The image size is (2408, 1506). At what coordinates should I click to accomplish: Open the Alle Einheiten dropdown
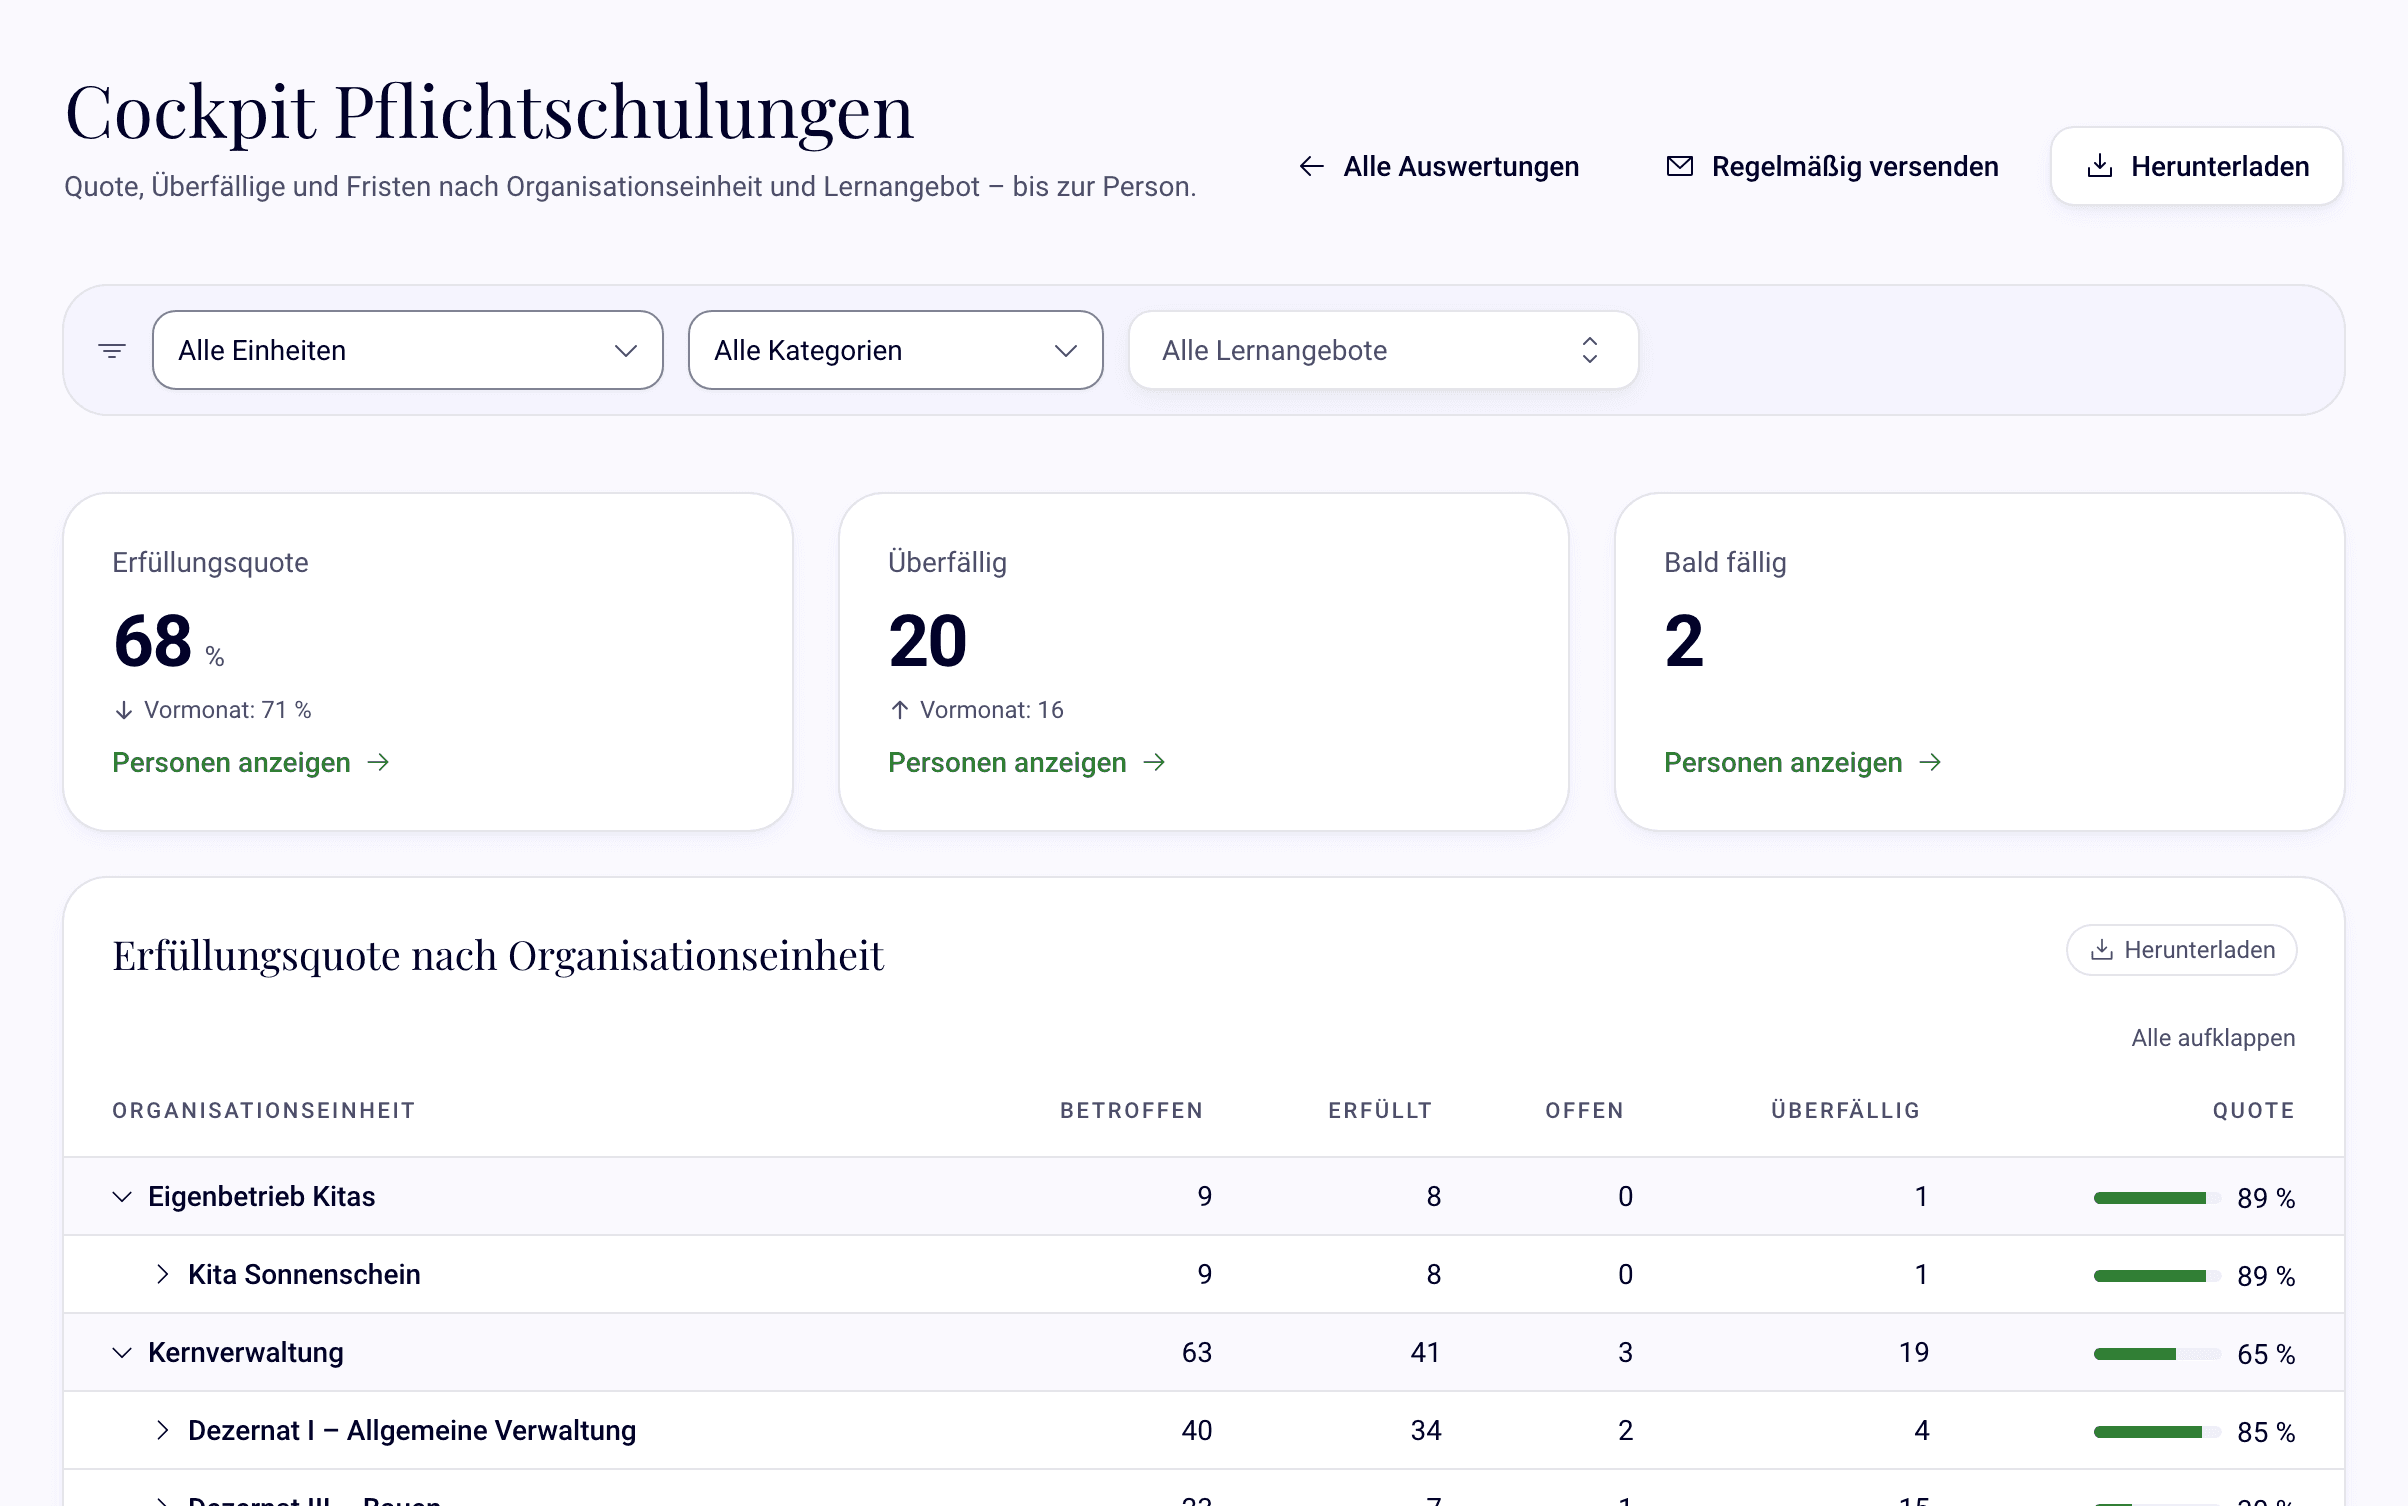point(408,350)
